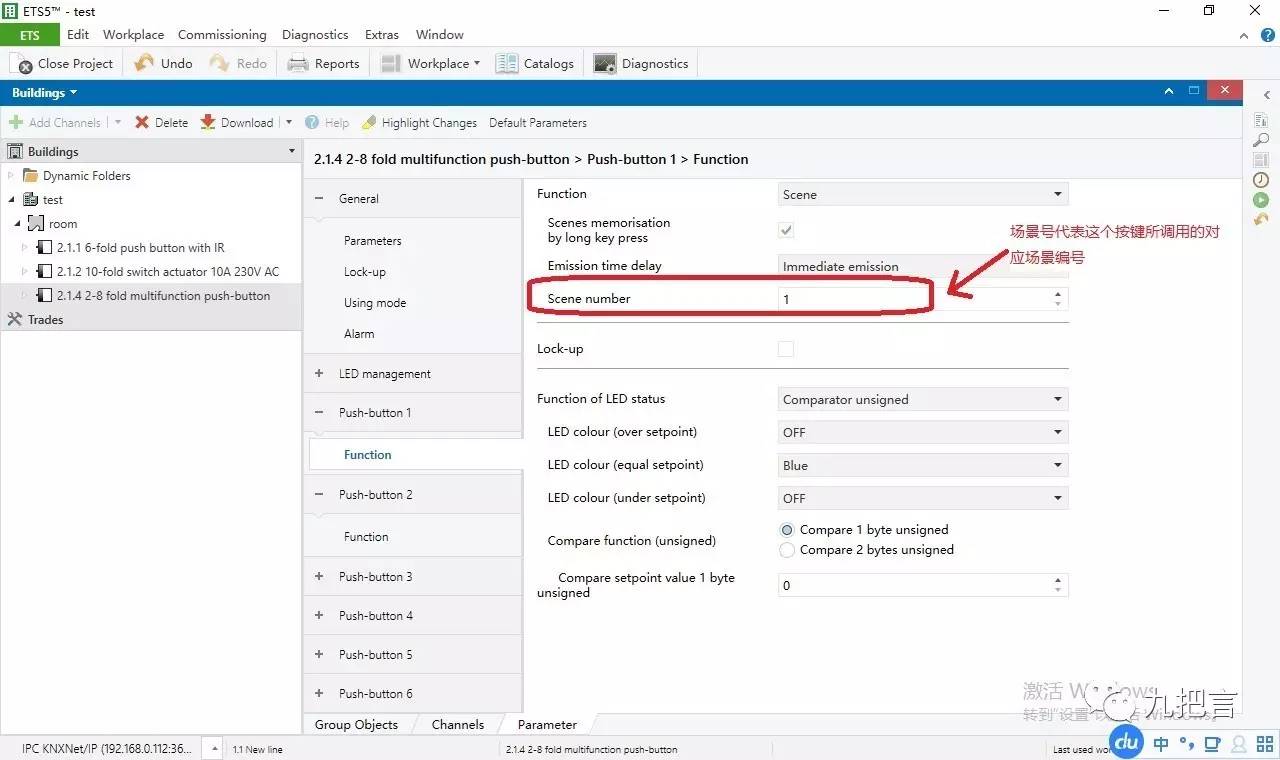
Task: Click the red Delete icon
Action: (142, 122)
